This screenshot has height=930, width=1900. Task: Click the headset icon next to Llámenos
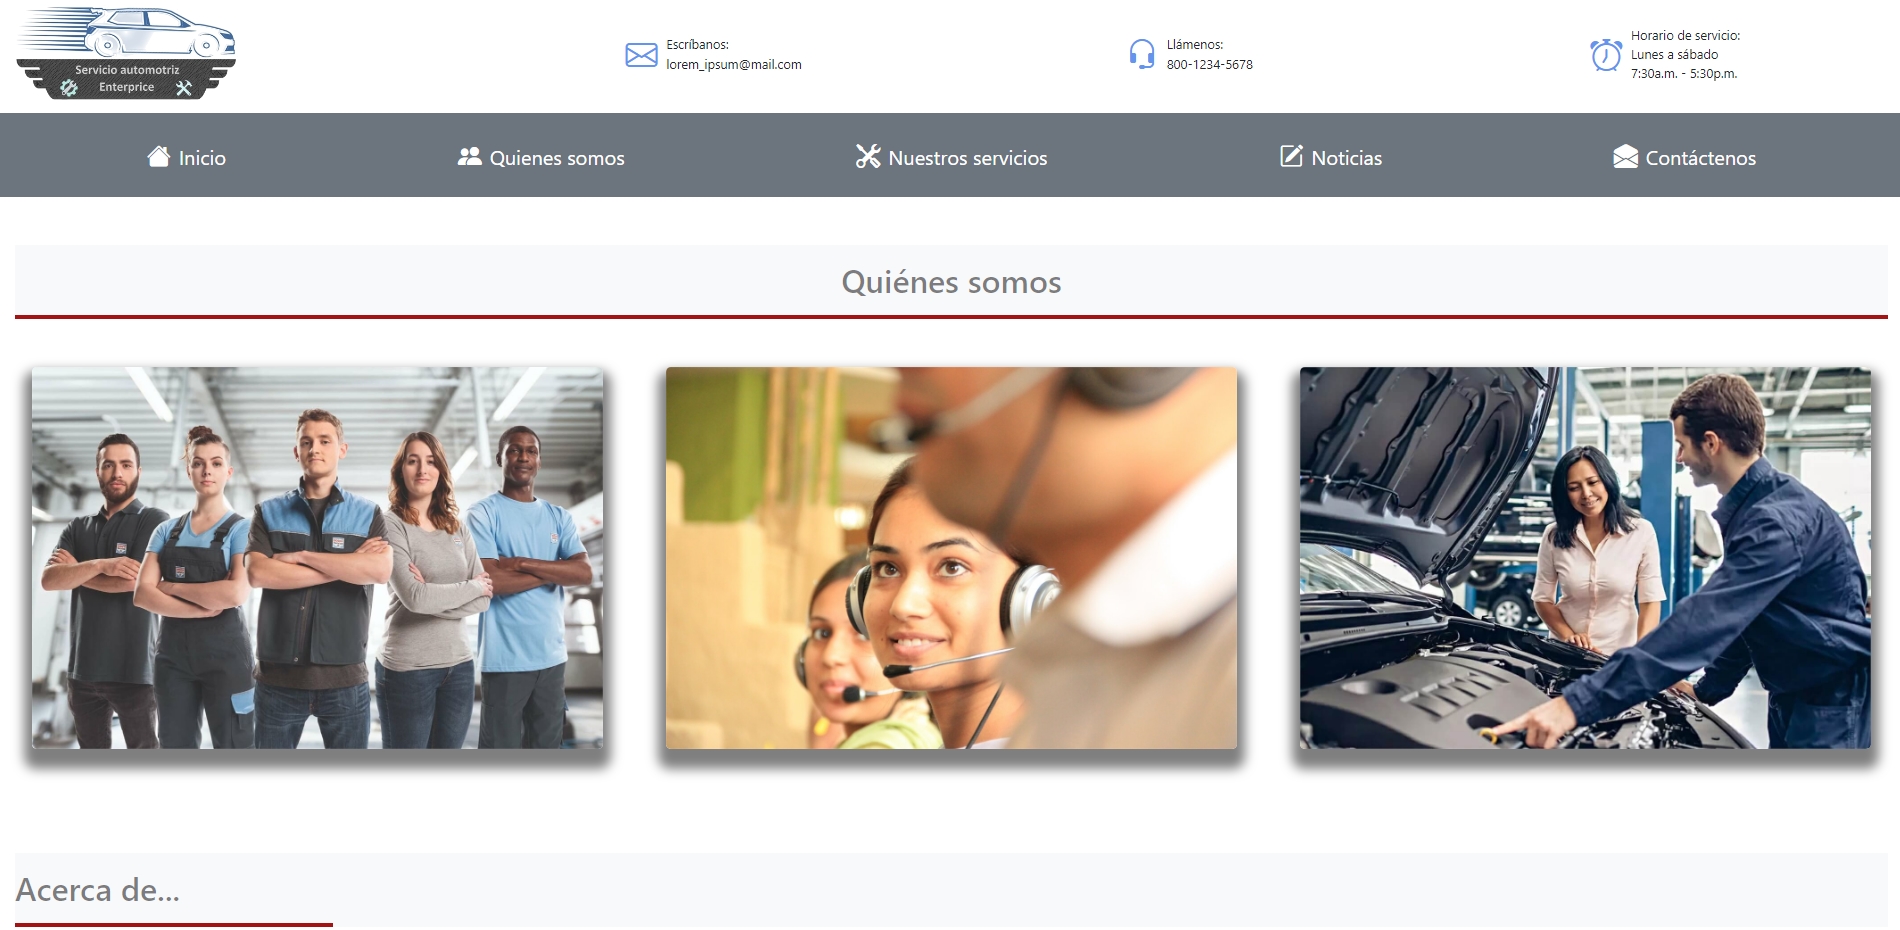pyautogui.click(x=1141, y=55)
